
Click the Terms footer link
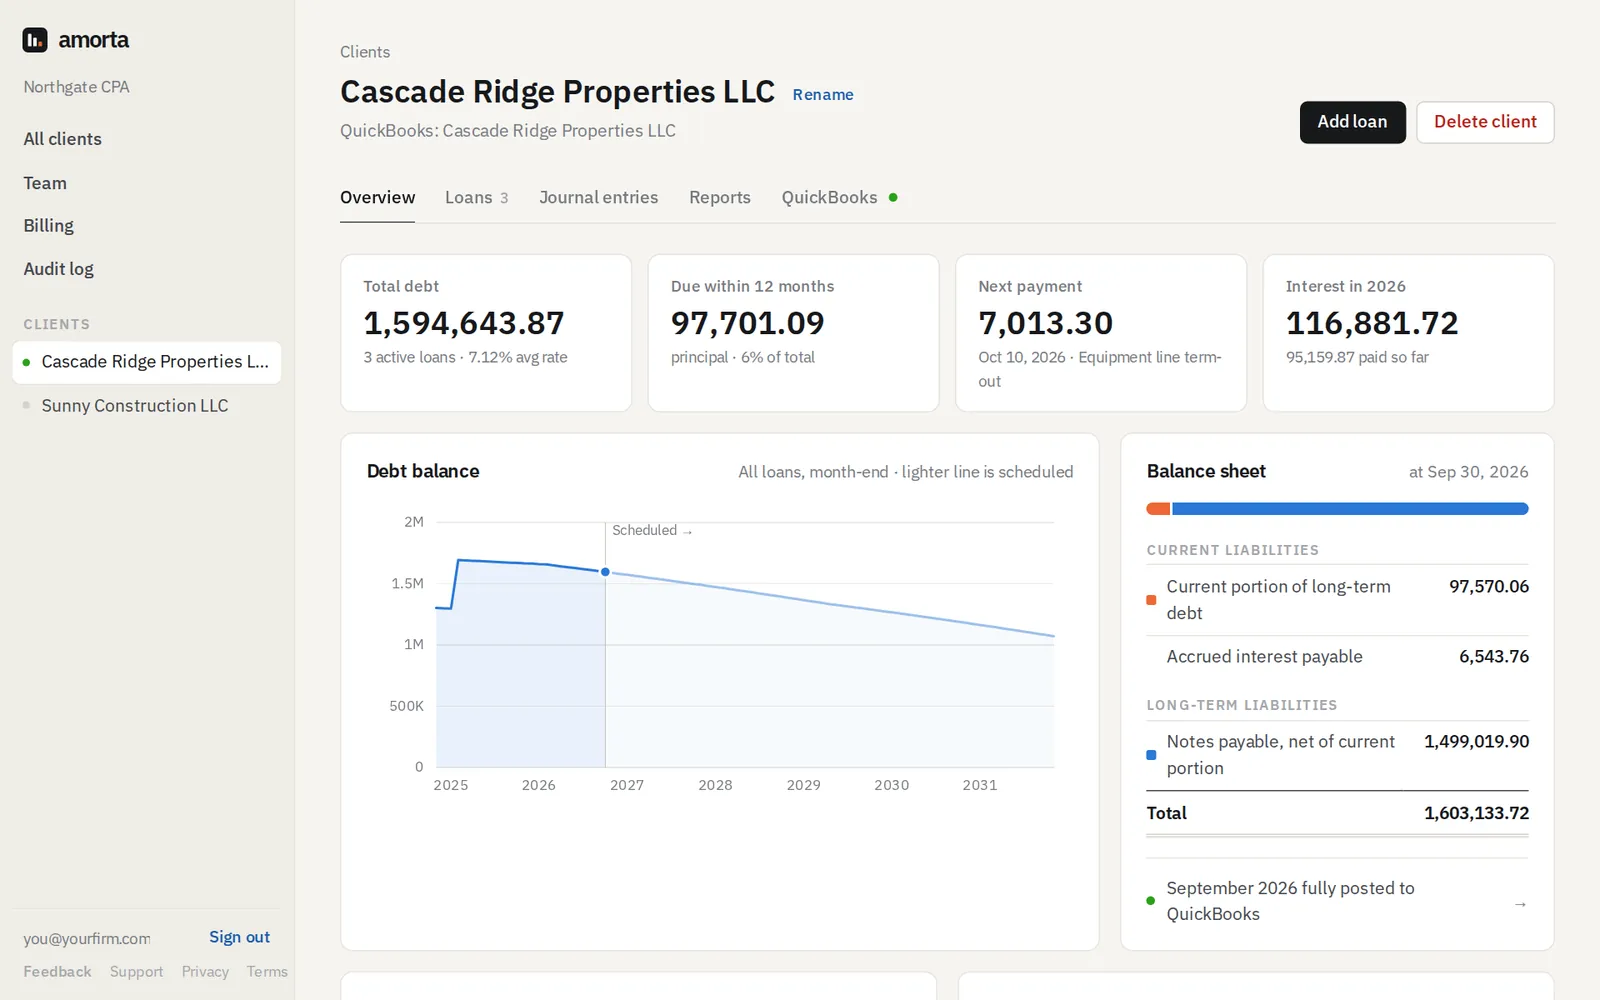267,972
